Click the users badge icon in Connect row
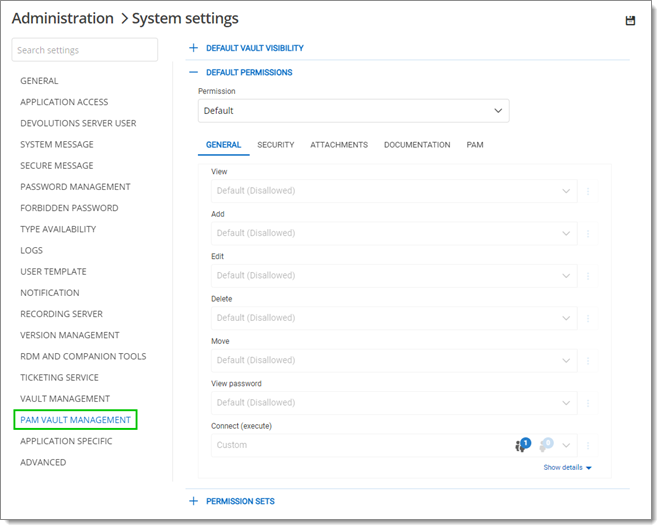 click(523, 445)
